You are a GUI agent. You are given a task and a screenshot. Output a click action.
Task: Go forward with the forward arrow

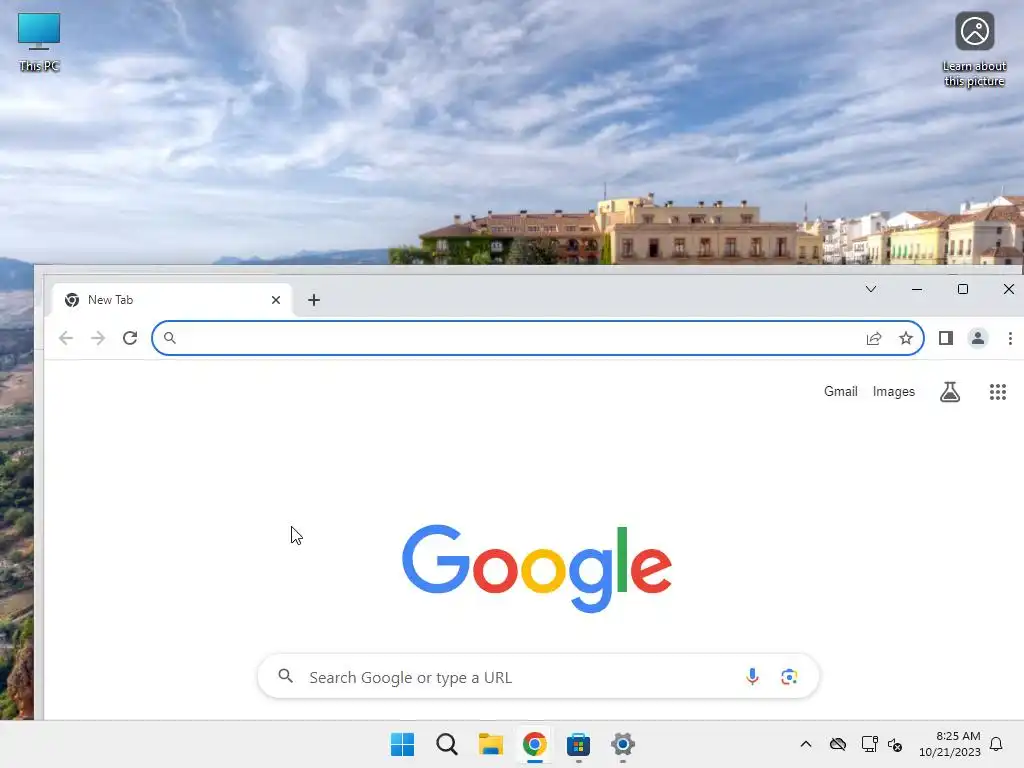(x=98, y=338)
